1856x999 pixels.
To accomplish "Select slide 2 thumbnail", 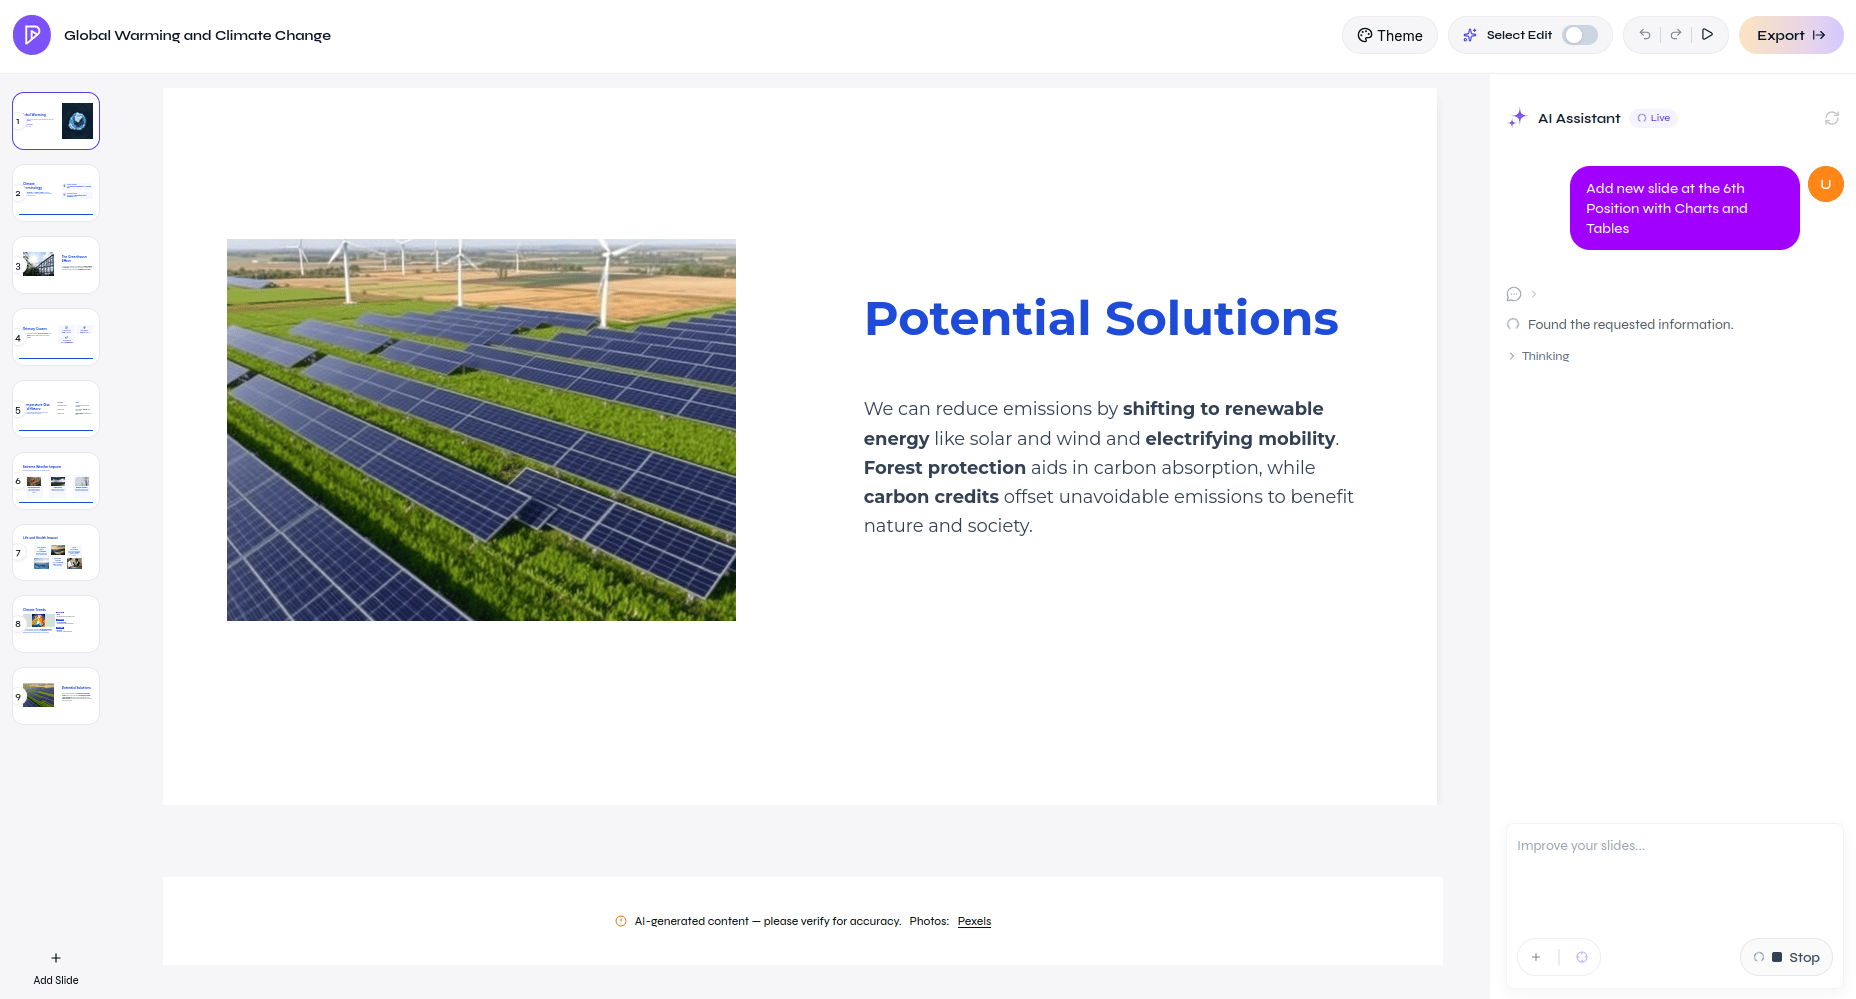I will point(56,193).
